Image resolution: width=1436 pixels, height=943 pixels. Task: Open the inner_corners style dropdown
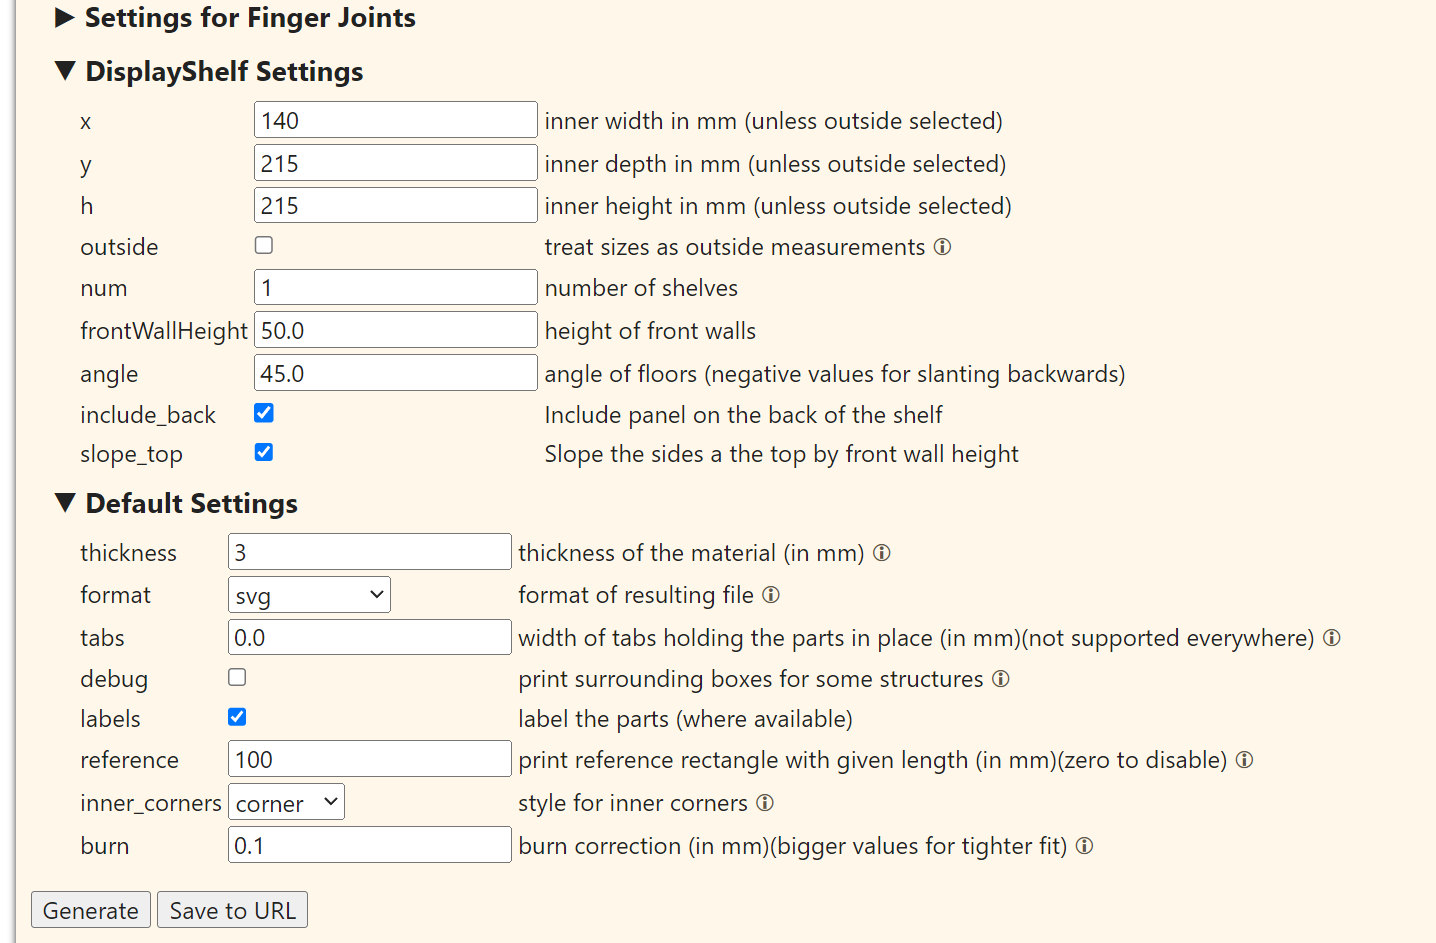pos(286,801)
